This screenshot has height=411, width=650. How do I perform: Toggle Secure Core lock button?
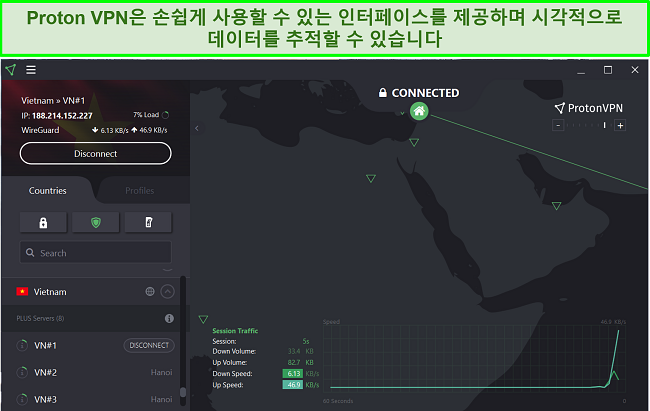click(43, 223)
